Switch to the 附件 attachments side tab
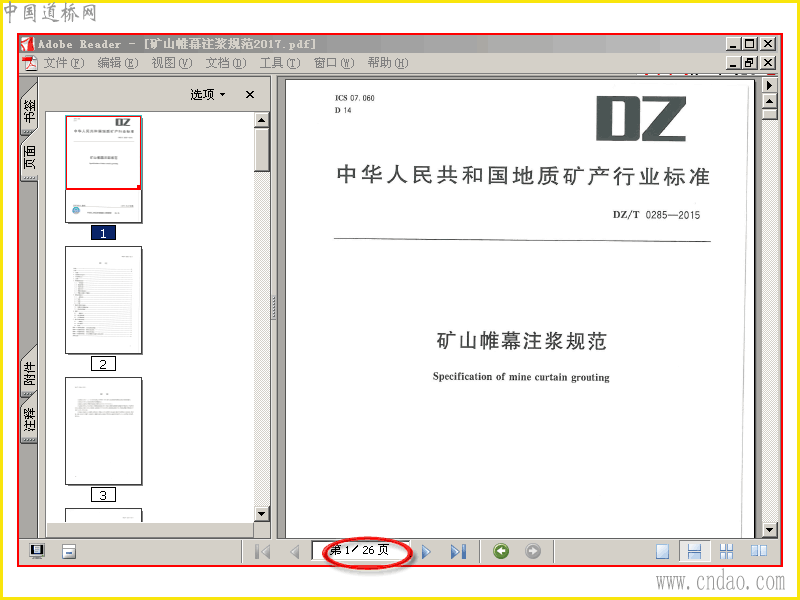Image resolution: width=800 pixels, height=600 pixels. 30,374
